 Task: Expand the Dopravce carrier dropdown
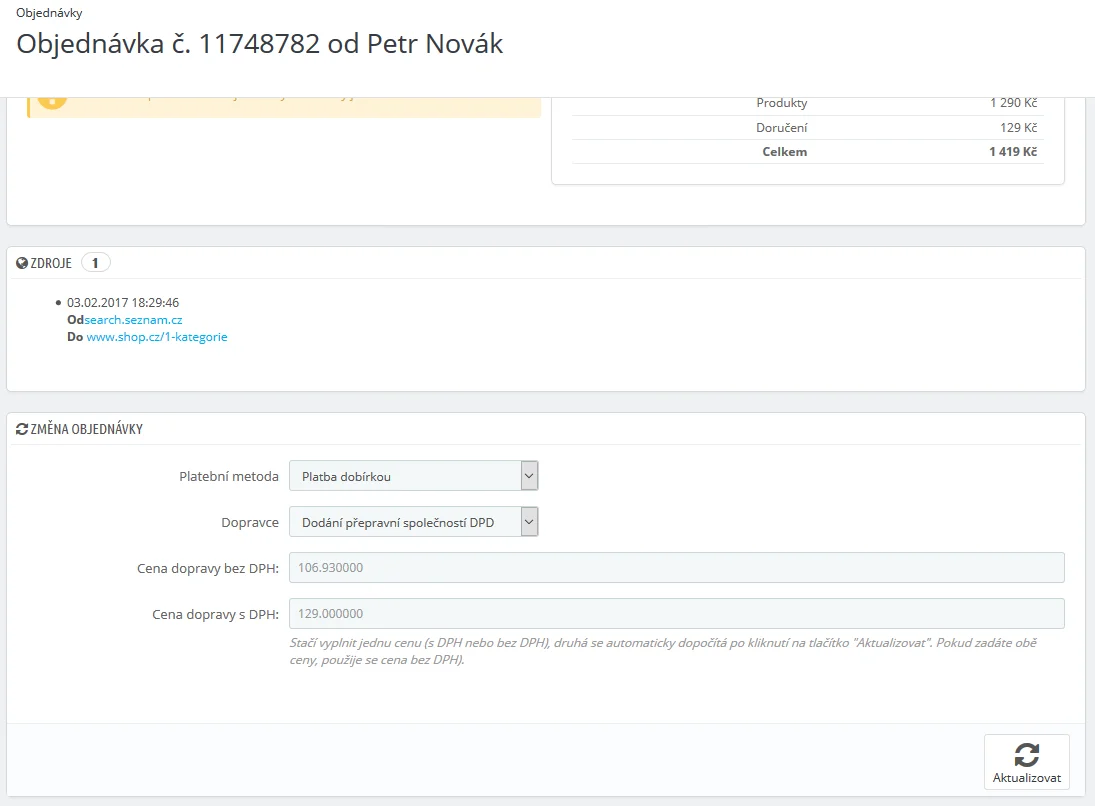(x=413, y=522)
